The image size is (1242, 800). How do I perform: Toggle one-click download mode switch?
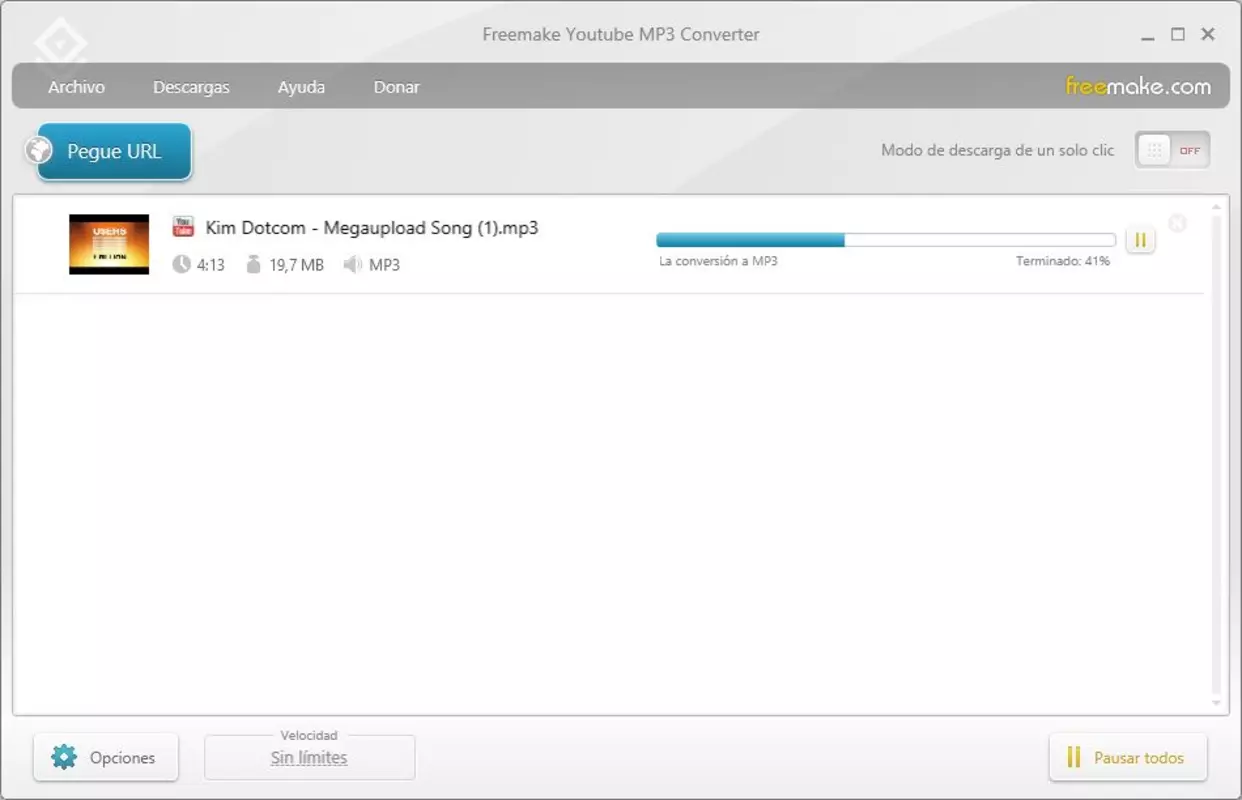1172,151
